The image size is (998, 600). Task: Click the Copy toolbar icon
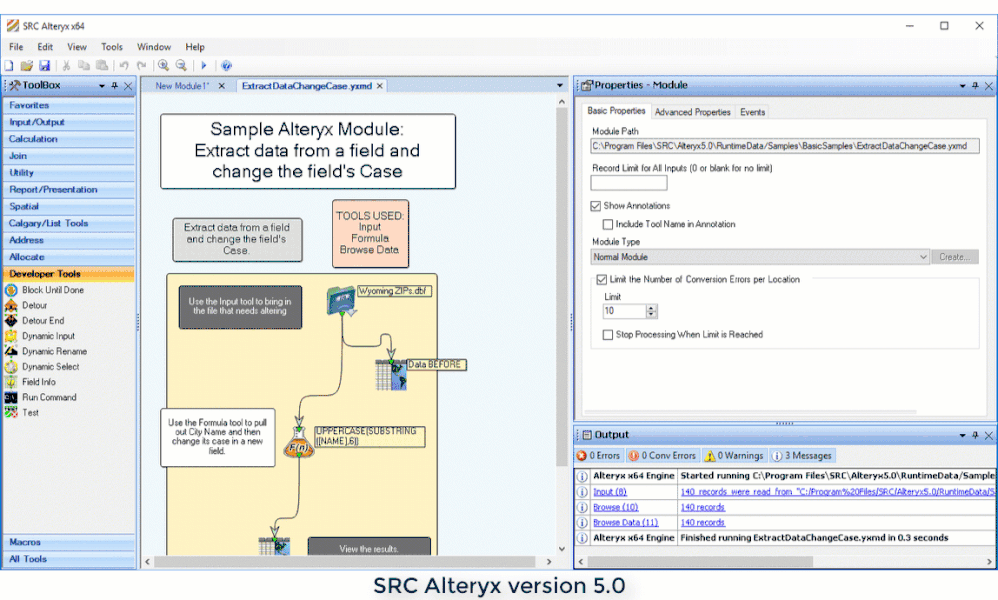pos(83,66)
